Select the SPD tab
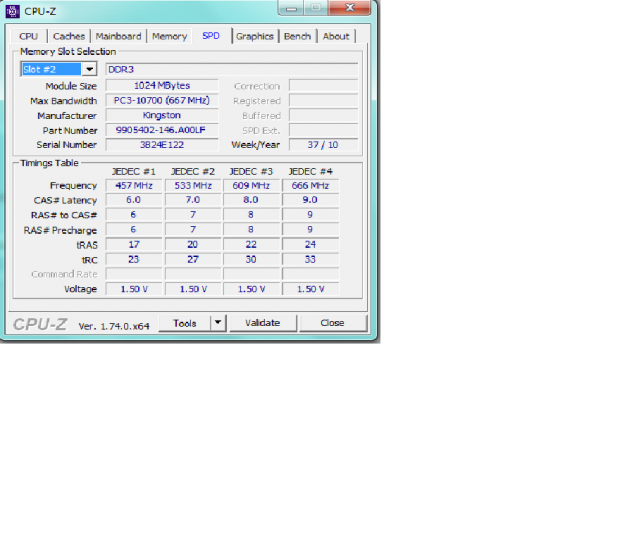 click(211, 36)
